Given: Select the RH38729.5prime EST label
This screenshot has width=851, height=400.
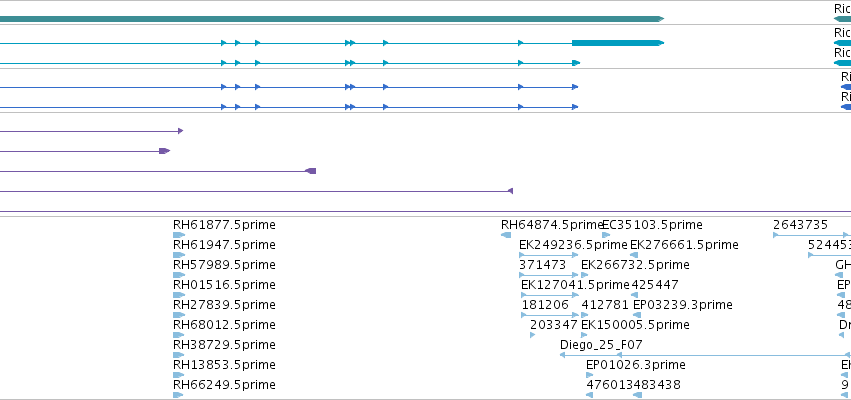Looking at the screenshot, I should point(224,345).
